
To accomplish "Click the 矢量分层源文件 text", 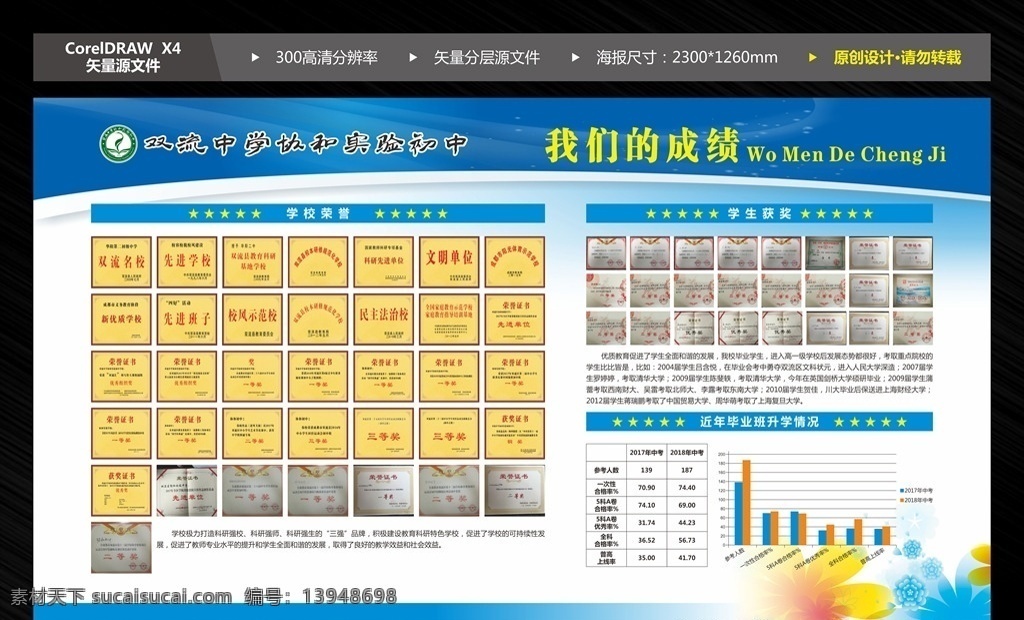I will 487,57.
